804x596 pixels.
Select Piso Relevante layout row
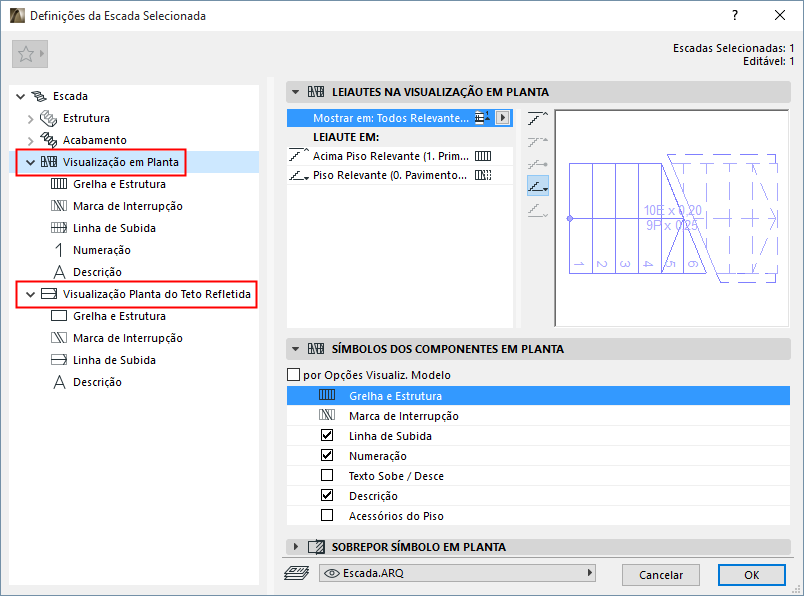(399, 175)
